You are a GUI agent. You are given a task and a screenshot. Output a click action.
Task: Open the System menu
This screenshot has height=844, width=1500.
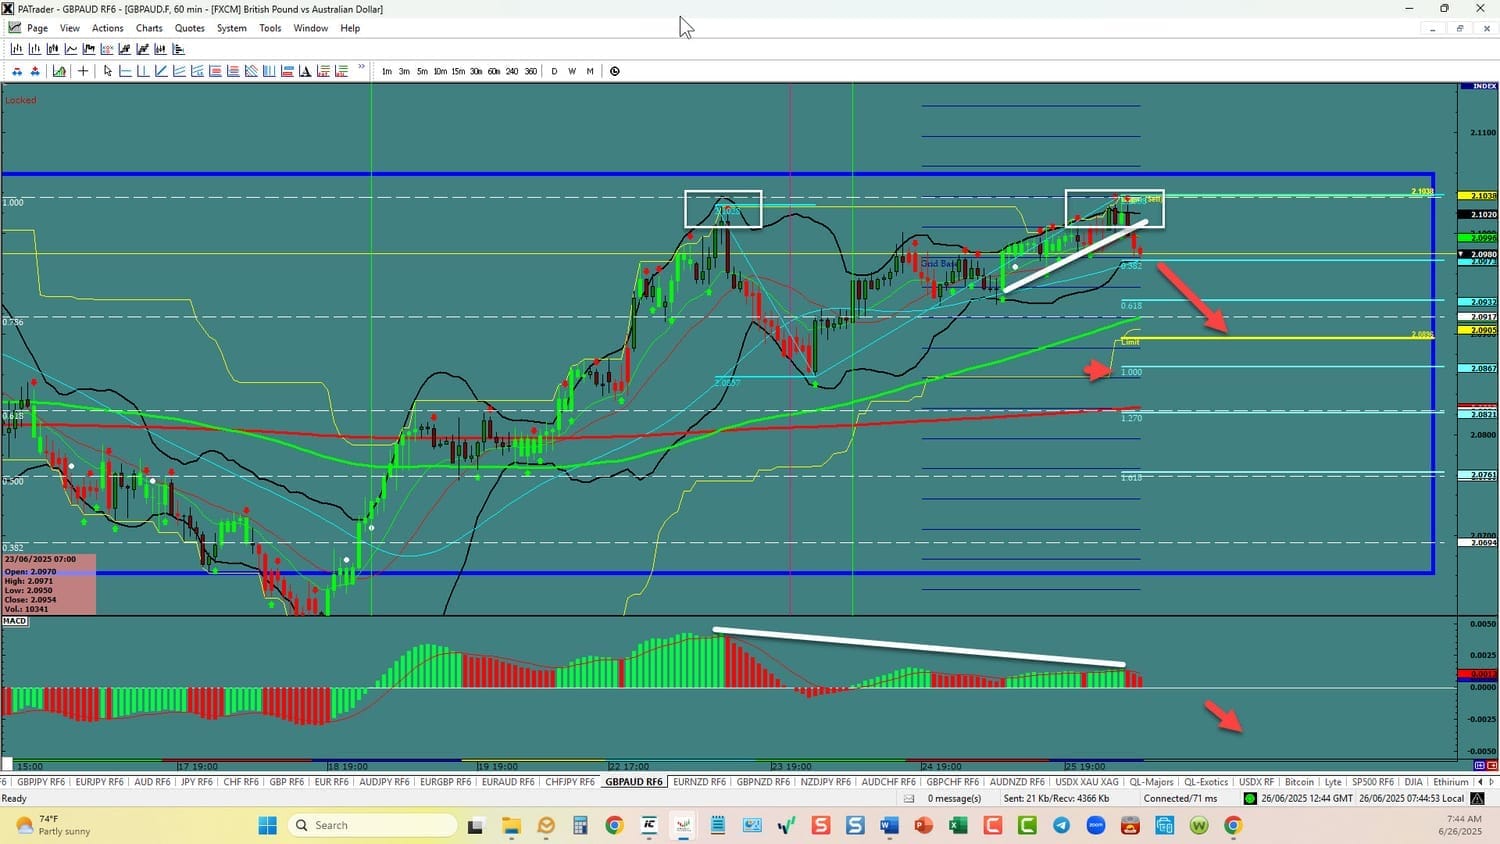232,28
